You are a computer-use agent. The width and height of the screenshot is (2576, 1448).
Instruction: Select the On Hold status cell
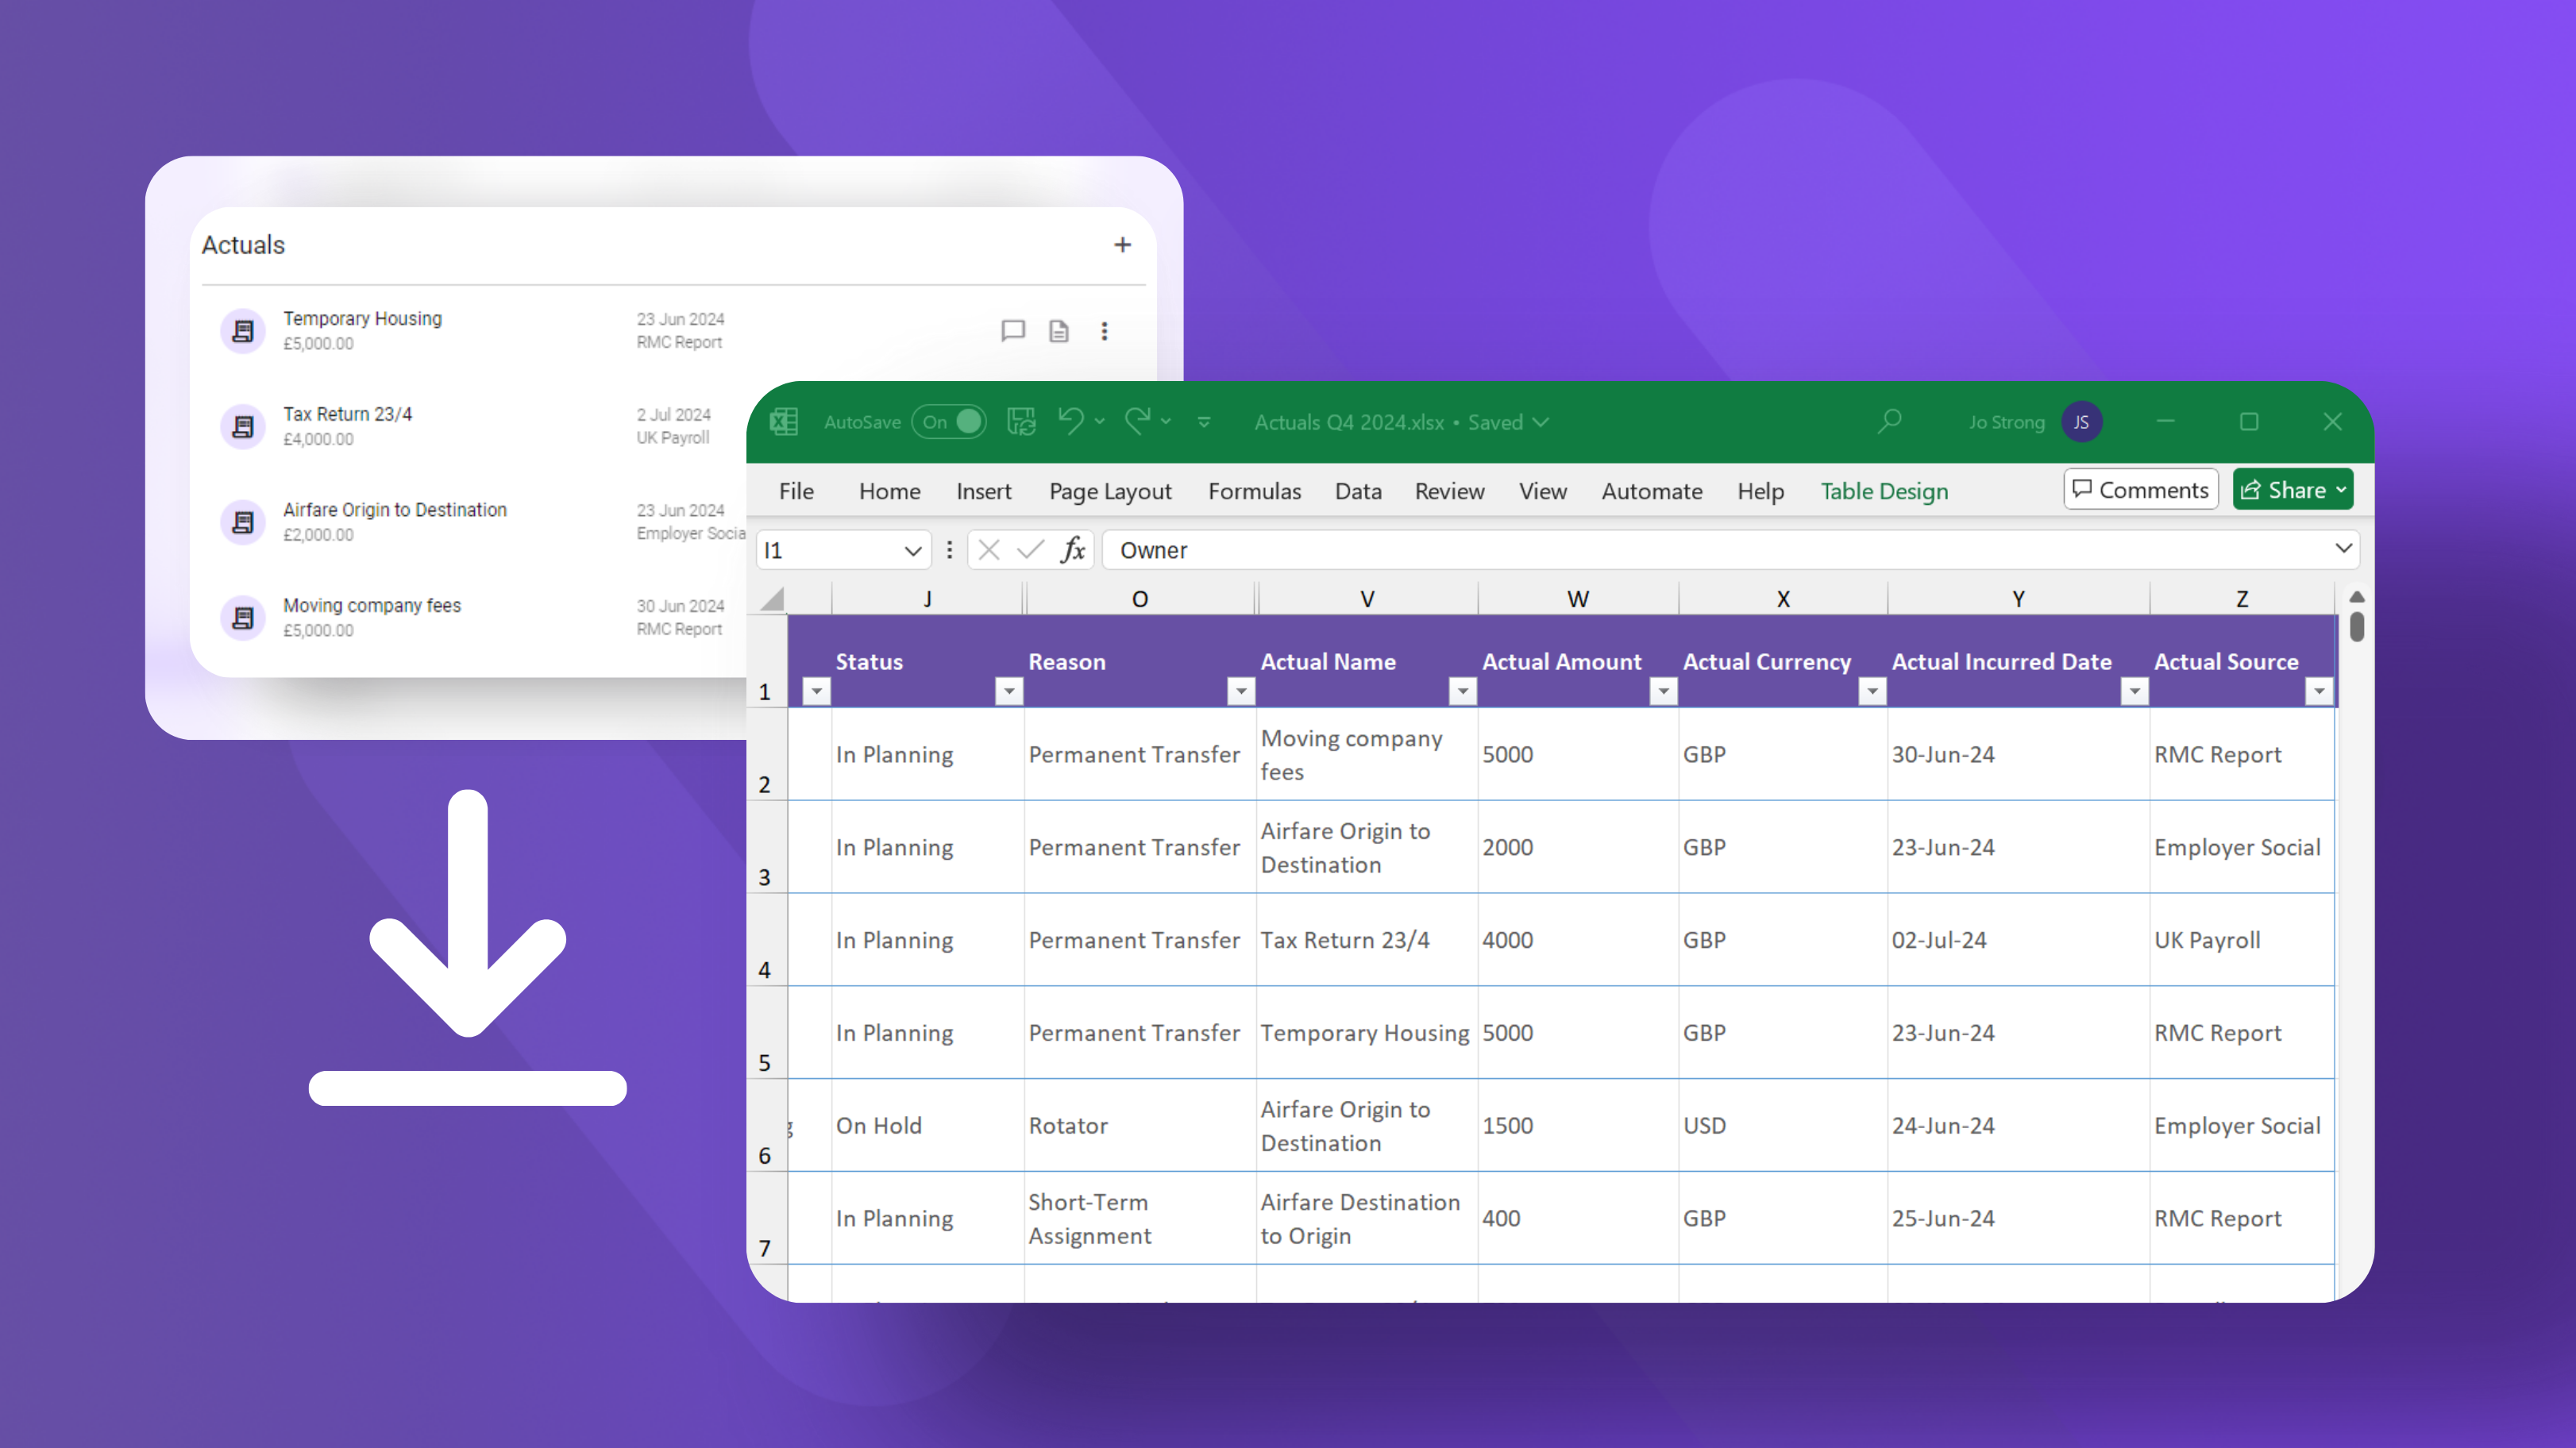pyautogui.click(x=927, y=1126)
